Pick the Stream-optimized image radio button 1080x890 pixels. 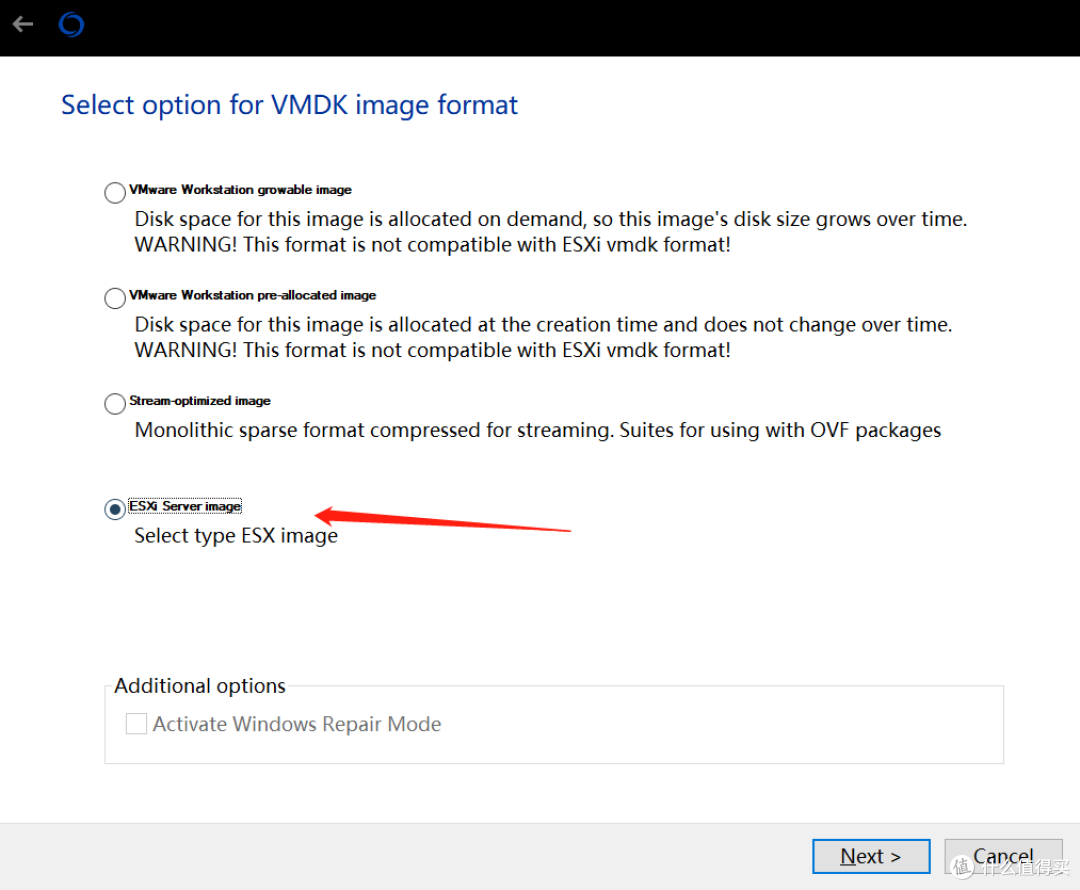[115, 404]
